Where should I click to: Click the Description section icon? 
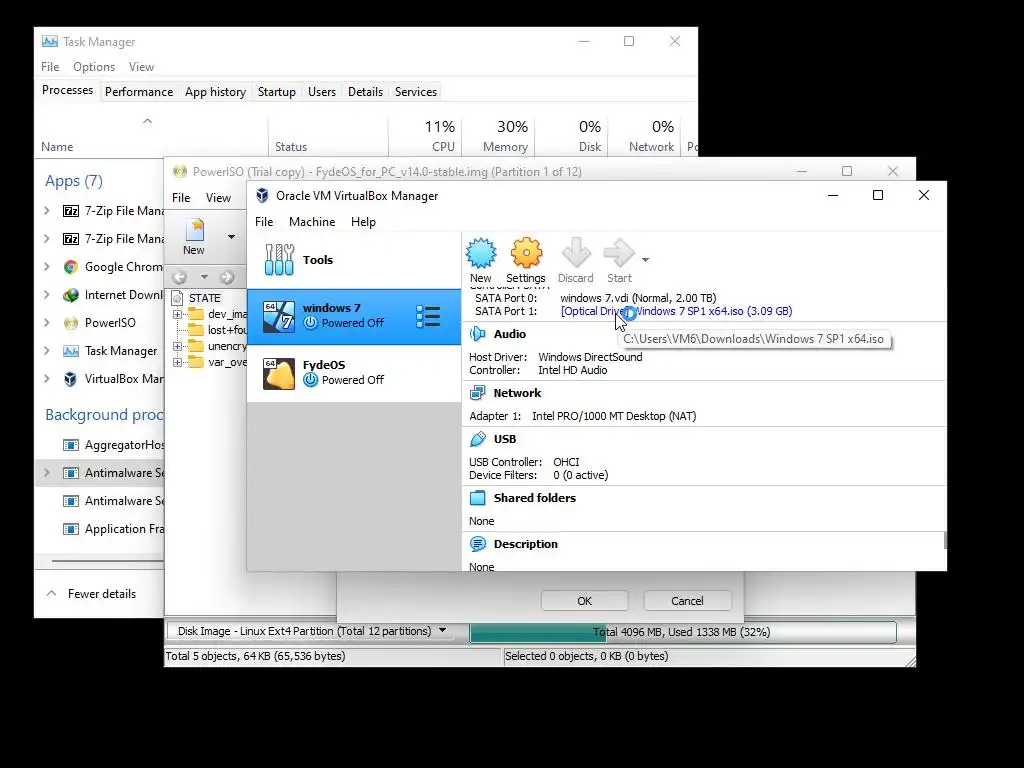click(x=478, y=544)
